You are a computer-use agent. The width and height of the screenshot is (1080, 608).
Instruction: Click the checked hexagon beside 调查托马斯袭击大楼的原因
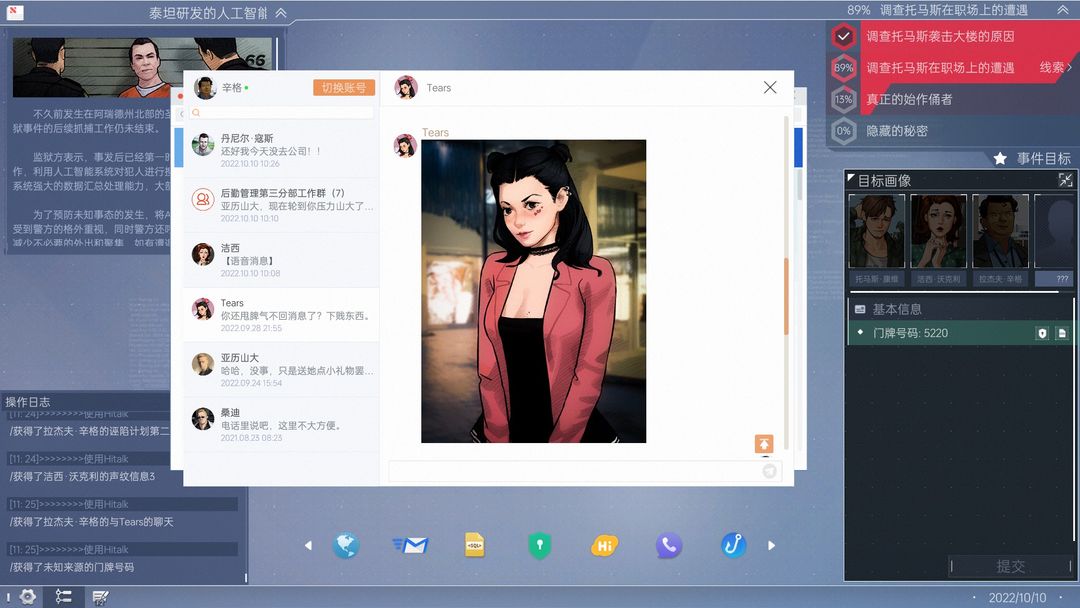[x=844, y=36]
